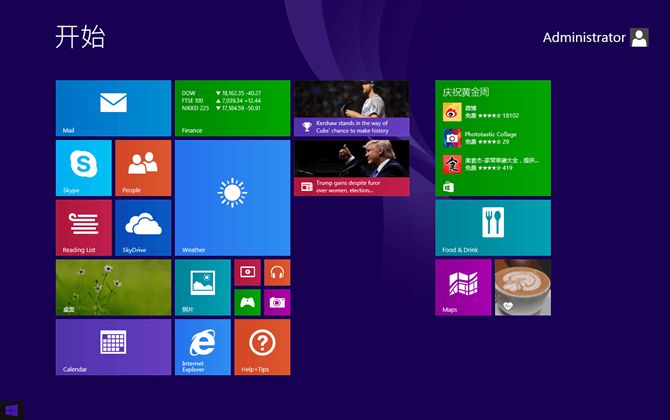The height and width of the screenshot is (420, 670).
Task: Open the Food & Drink tile
Action: tap(492, 227)
